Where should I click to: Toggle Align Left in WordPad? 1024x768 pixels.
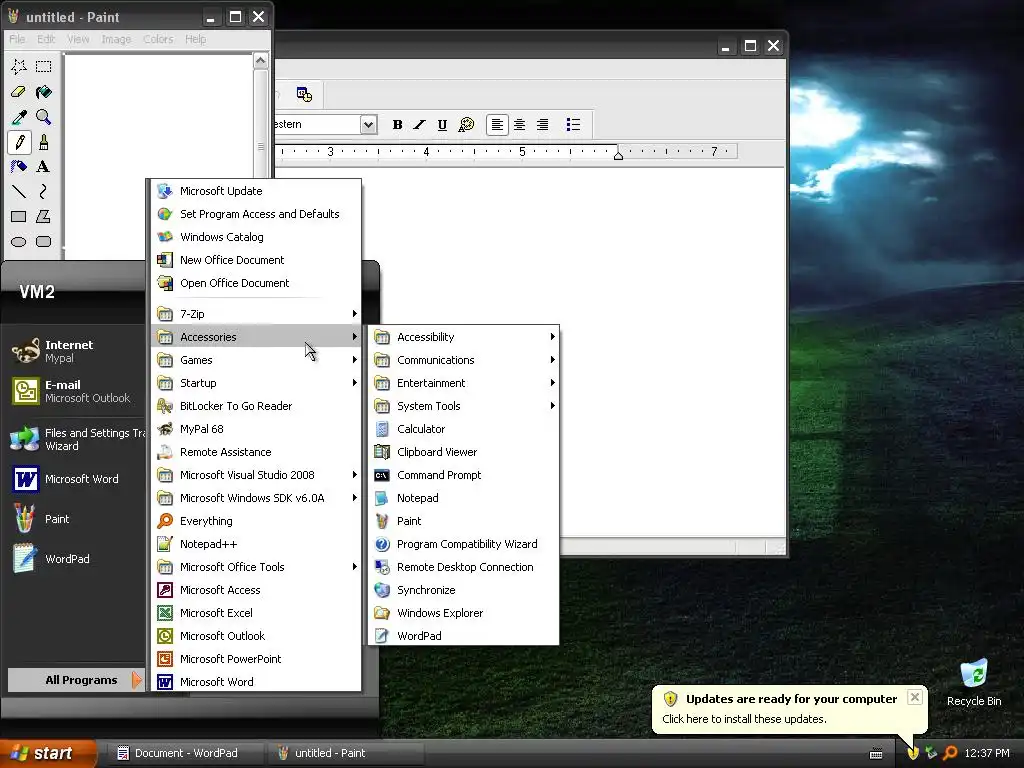497,125
